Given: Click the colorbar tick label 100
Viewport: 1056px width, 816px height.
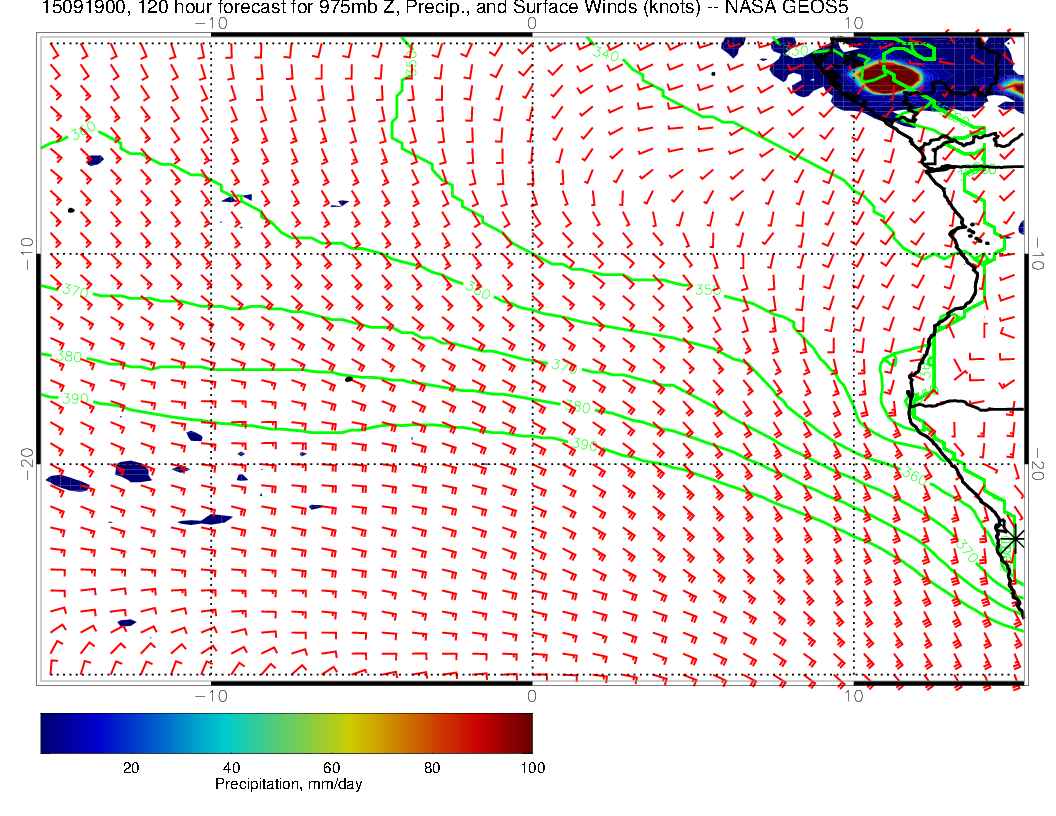Looking at the screenshot, I should [x=532, y=767].
